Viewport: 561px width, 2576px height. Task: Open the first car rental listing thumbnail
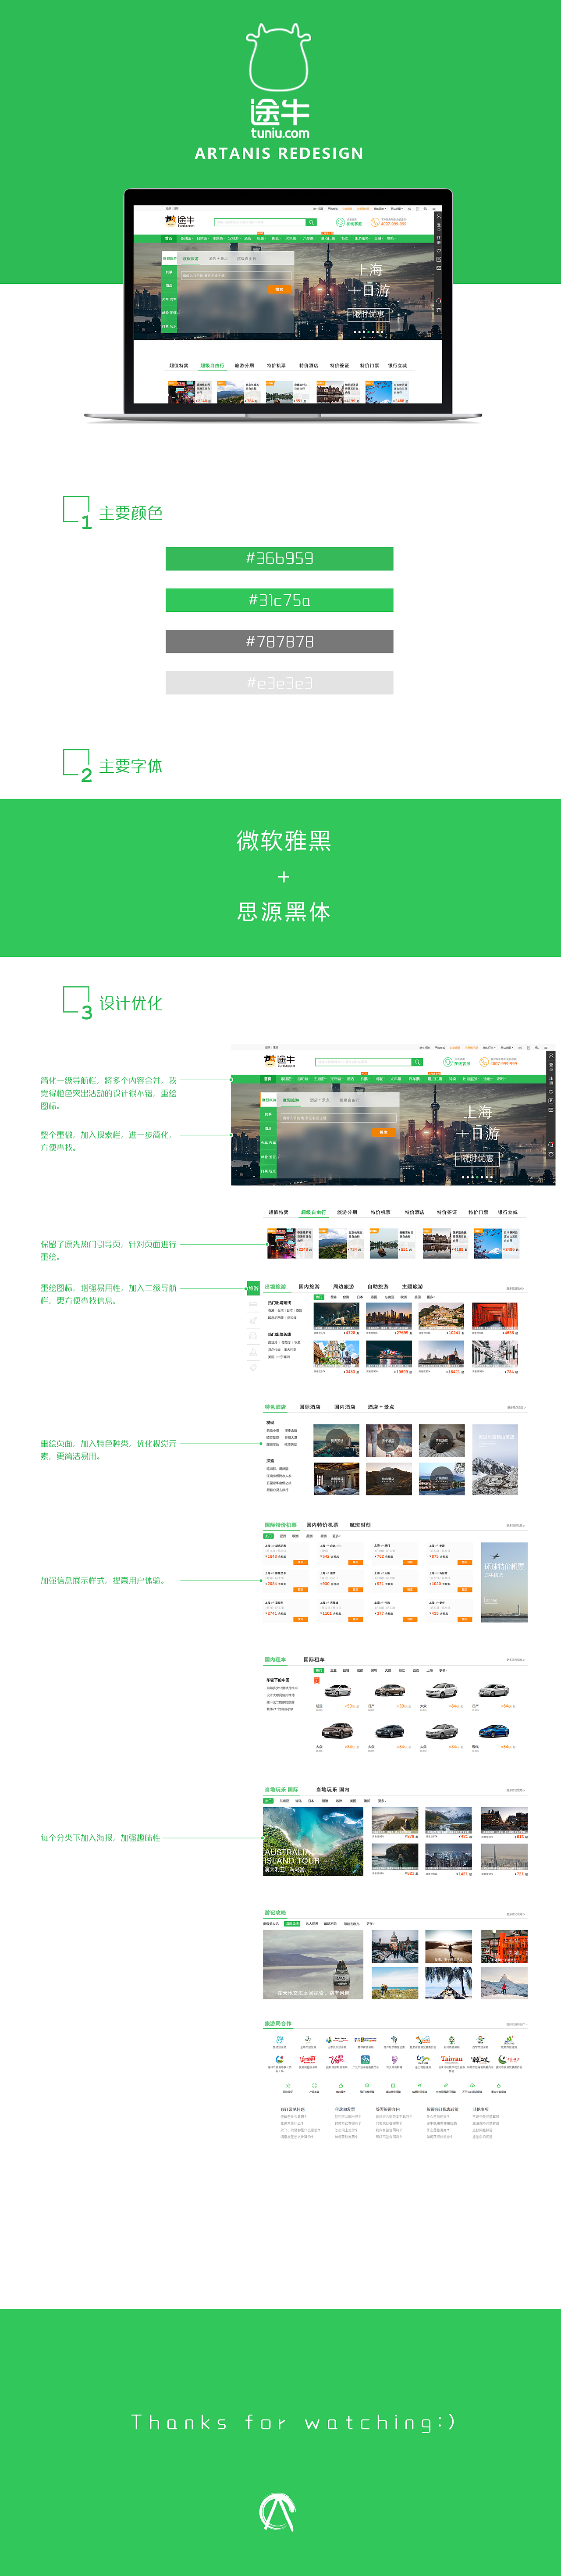coord(339,1690)
